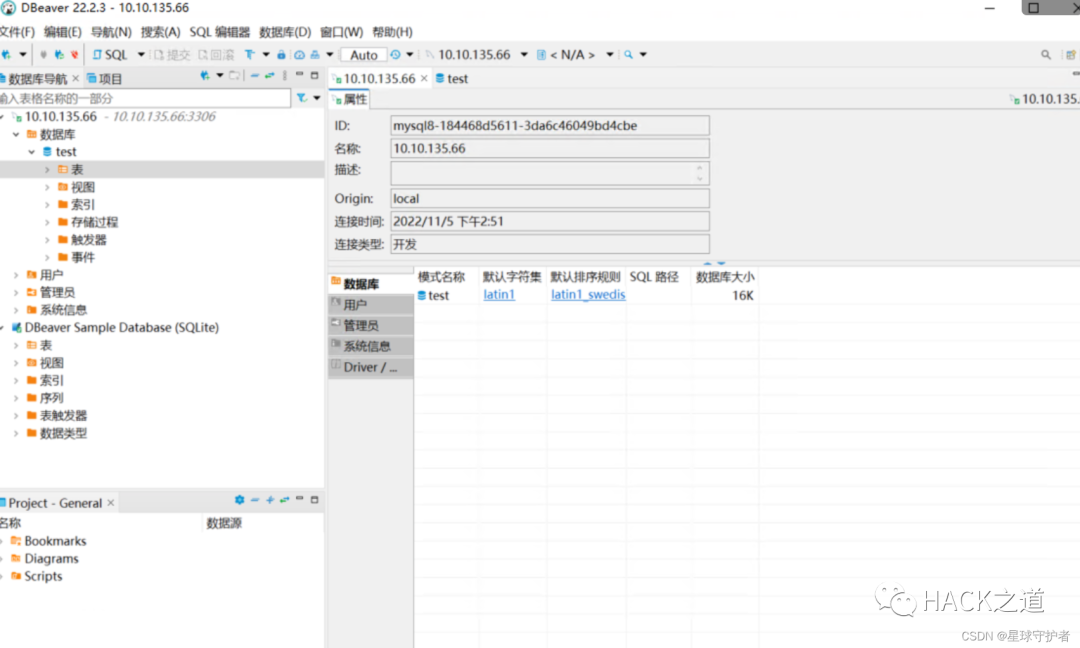Select the 触发器 folder in the tree

(x=89, y=240)
